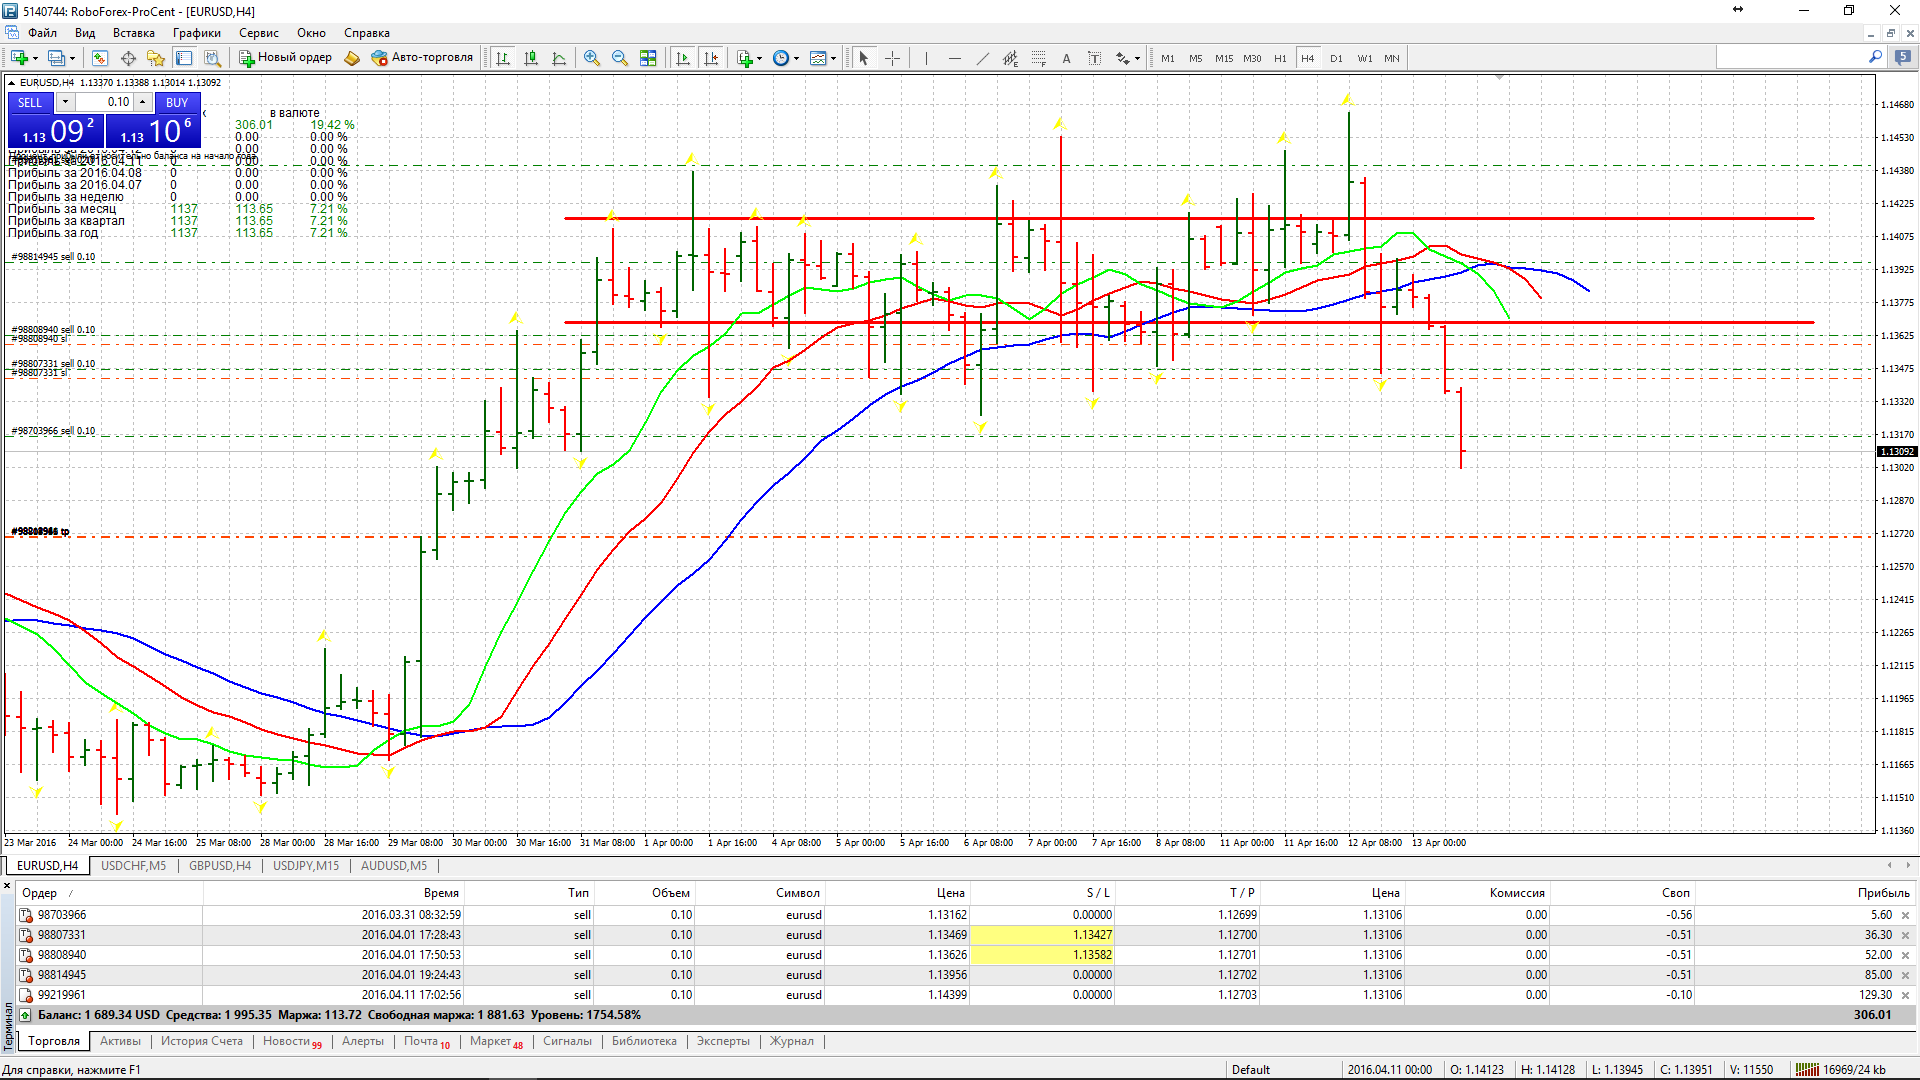Toggle the Авто-торговля button
1920x1080 pixels.
pos(422,58)
